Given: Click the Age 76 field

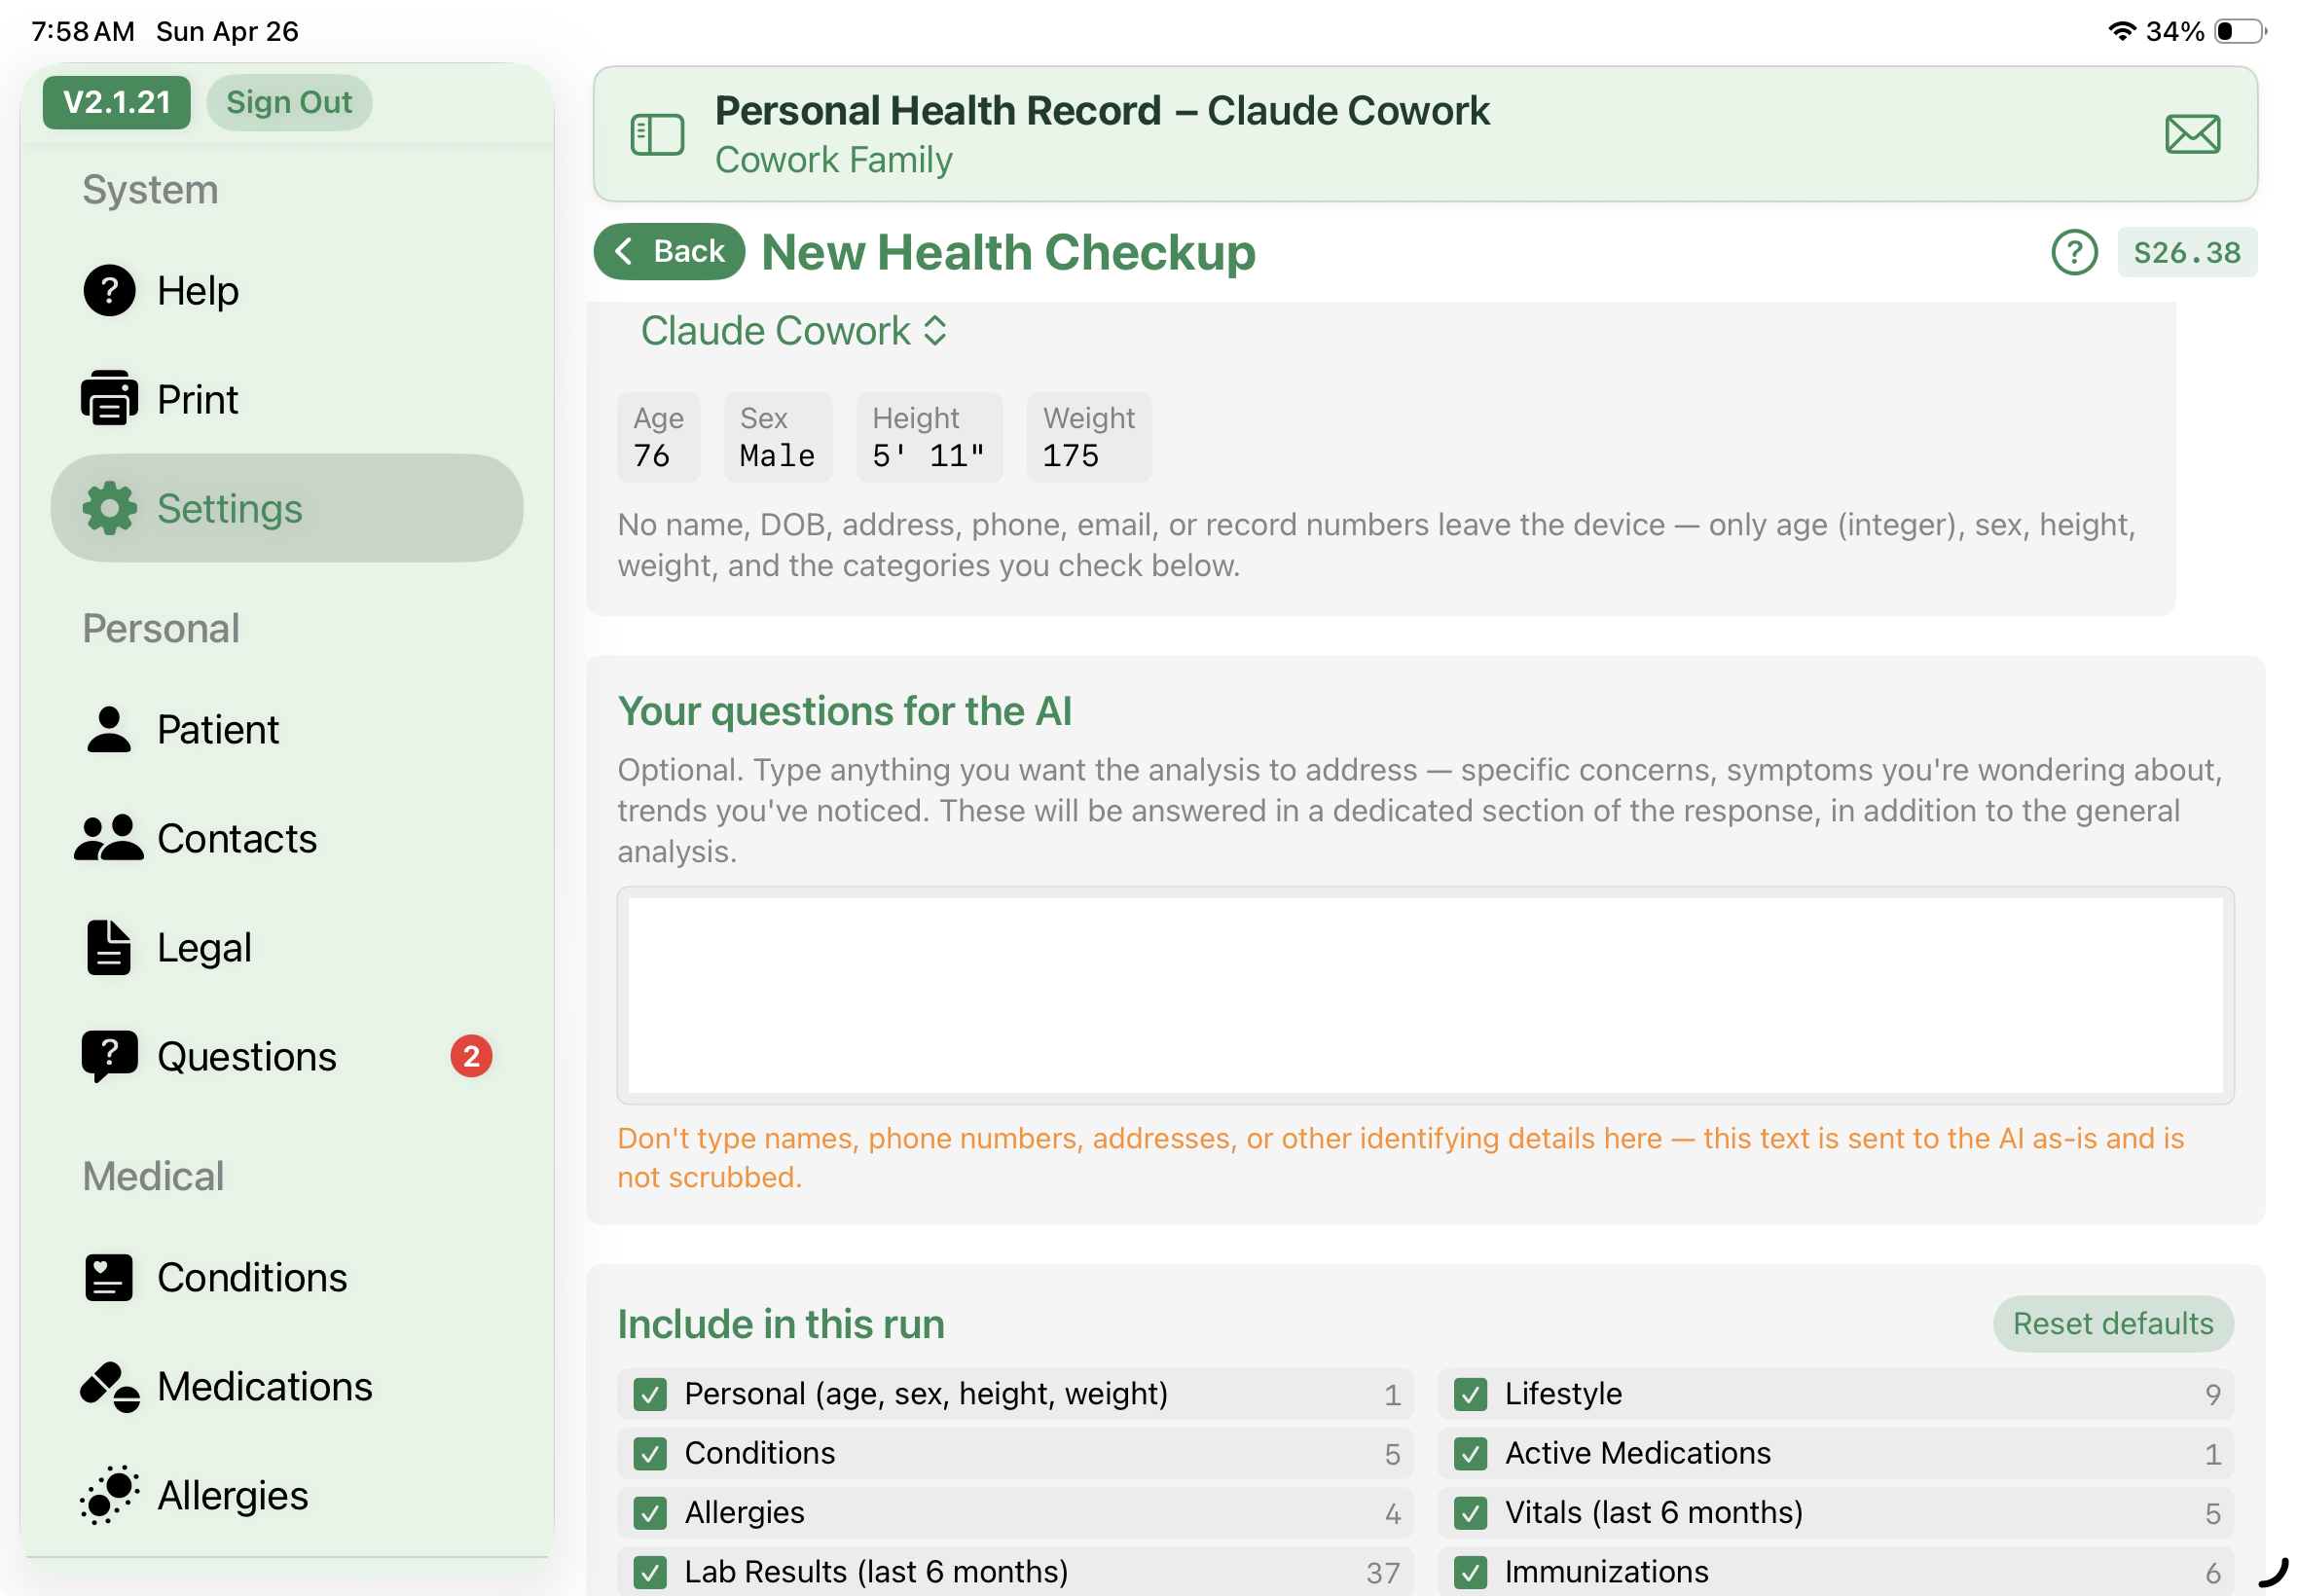Looking at the screenshot, I should pos(658,437).
